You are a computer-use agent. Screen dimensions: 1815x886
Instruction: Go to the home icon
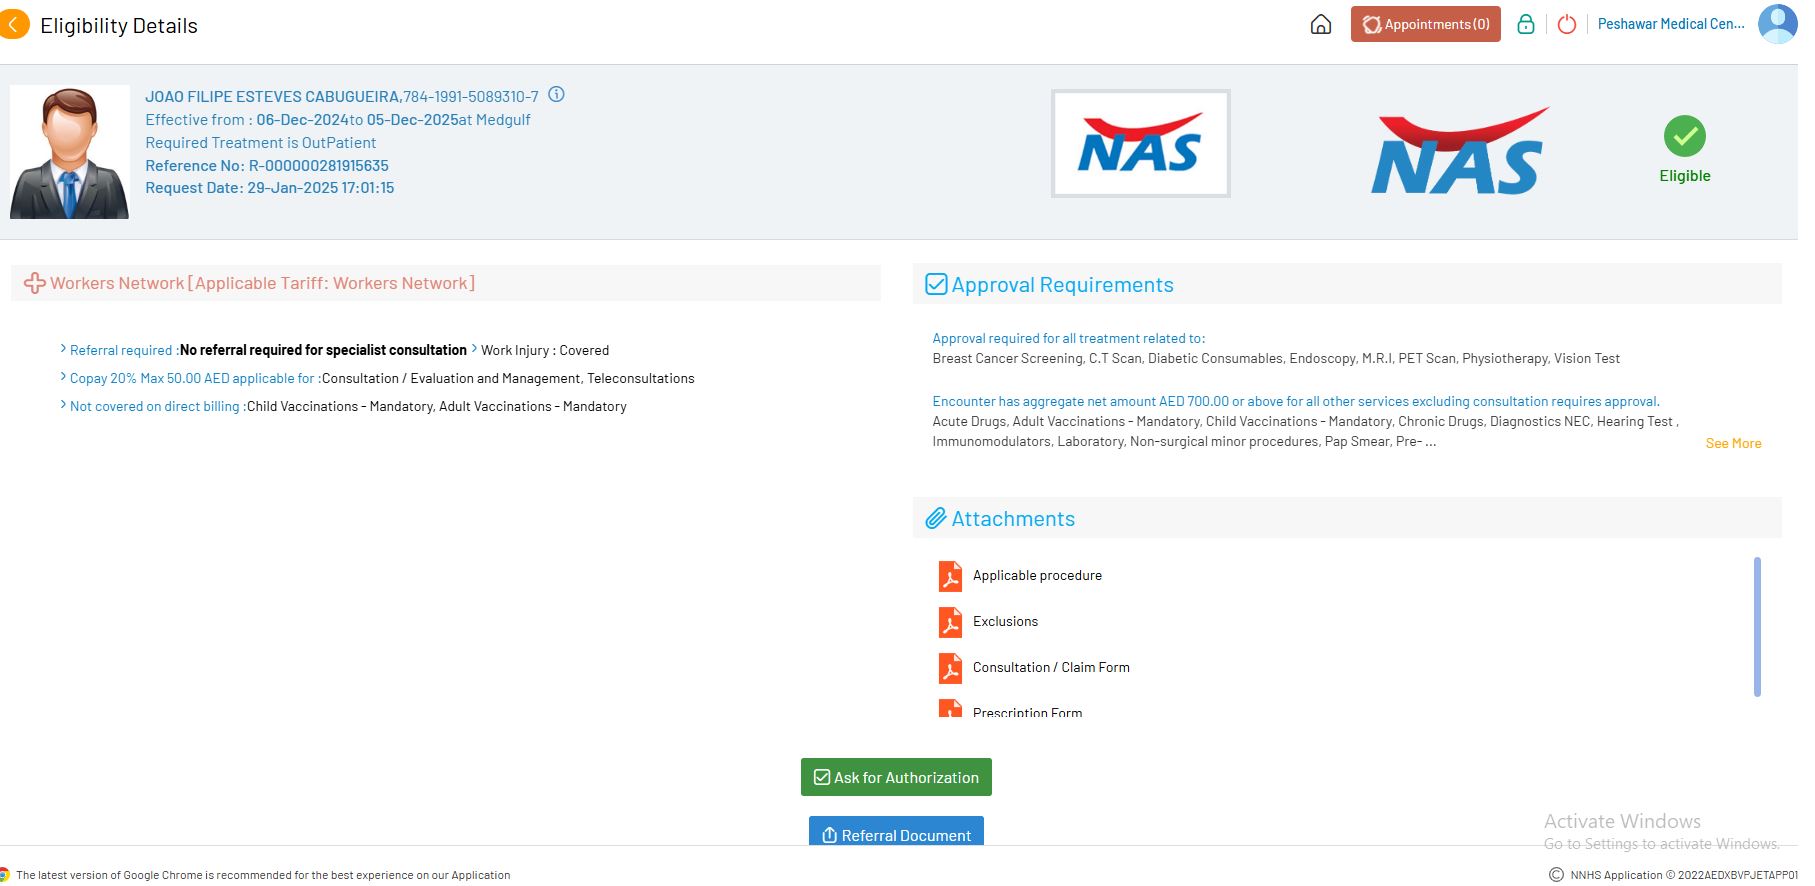[x=1320, y=25]
